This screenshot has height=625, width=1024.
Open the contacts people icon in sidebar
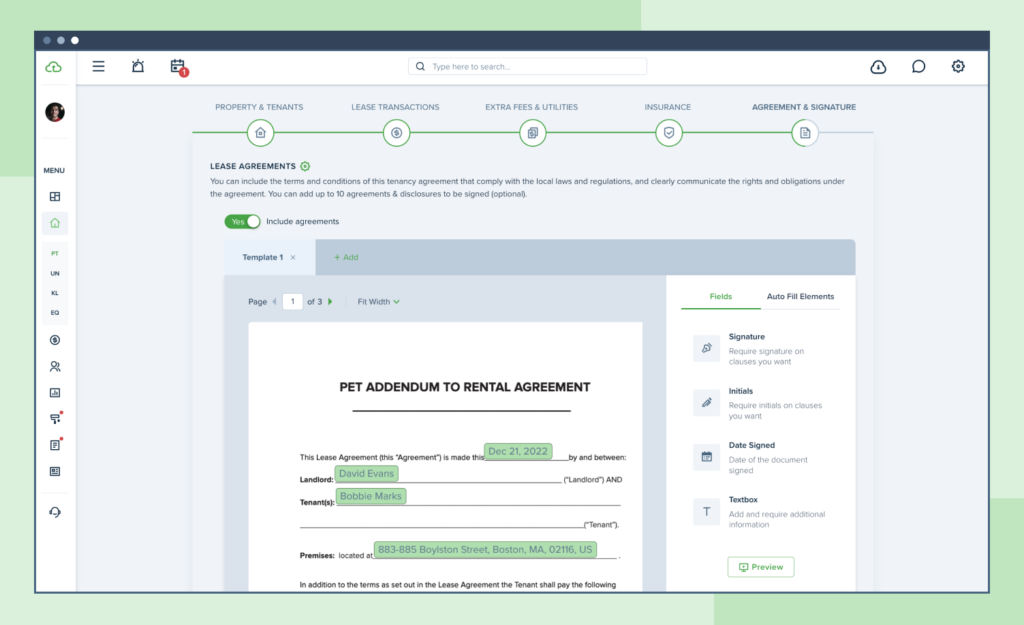[55, 366]
